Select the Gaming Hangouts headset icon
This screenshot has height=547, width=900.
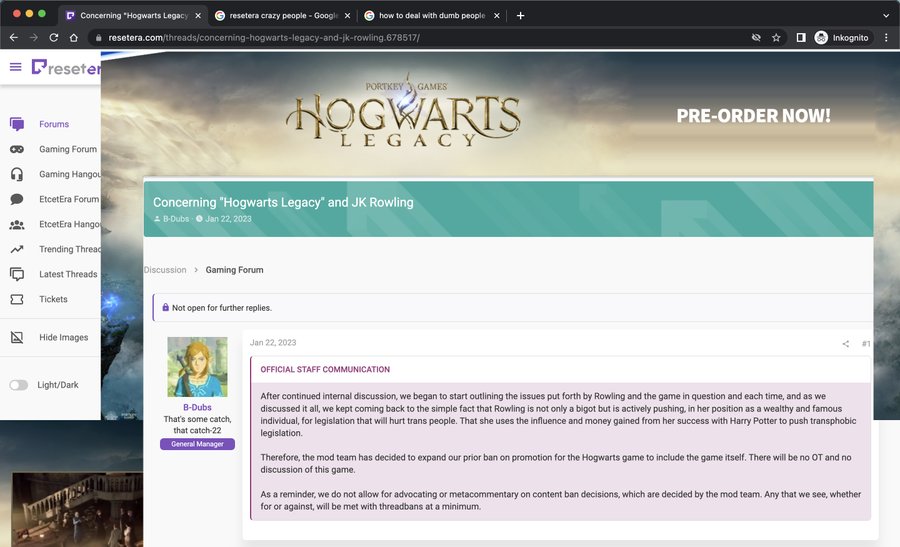tap(17, 174)
